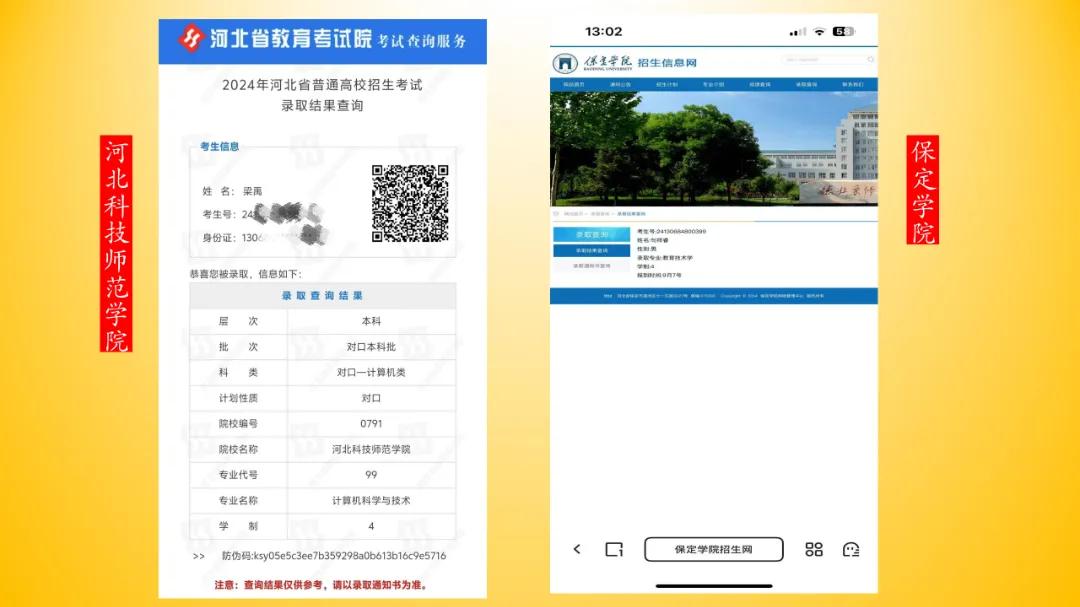Click the 院校编号 value 0791

tap(371, 424)
